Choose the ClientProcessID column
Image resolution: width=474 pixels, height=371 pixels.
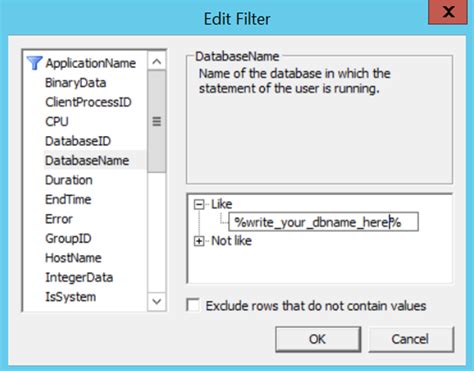pos(88,102)
